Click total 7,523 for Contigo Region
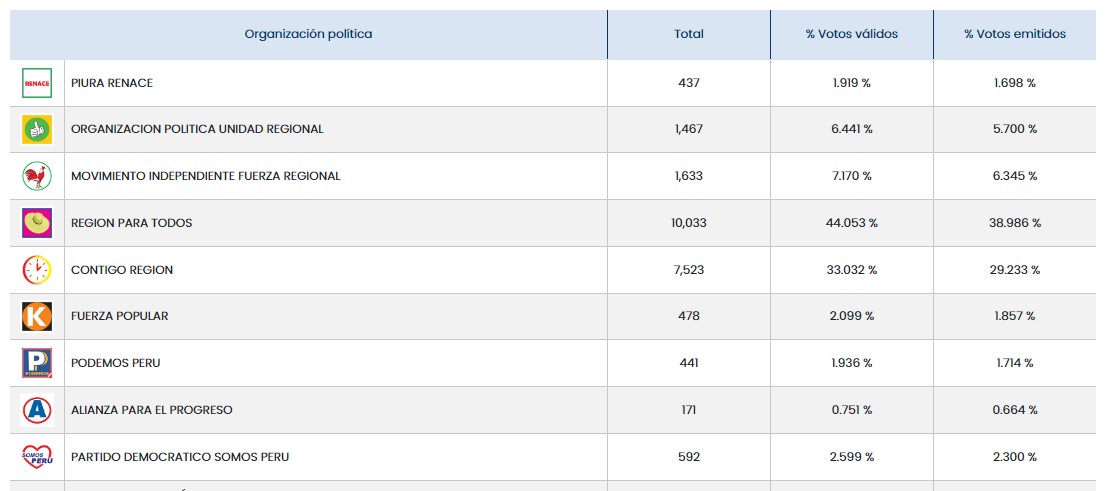Image resolution: width=1106 pixels, height=491 pixels. [x=688, y=270]
